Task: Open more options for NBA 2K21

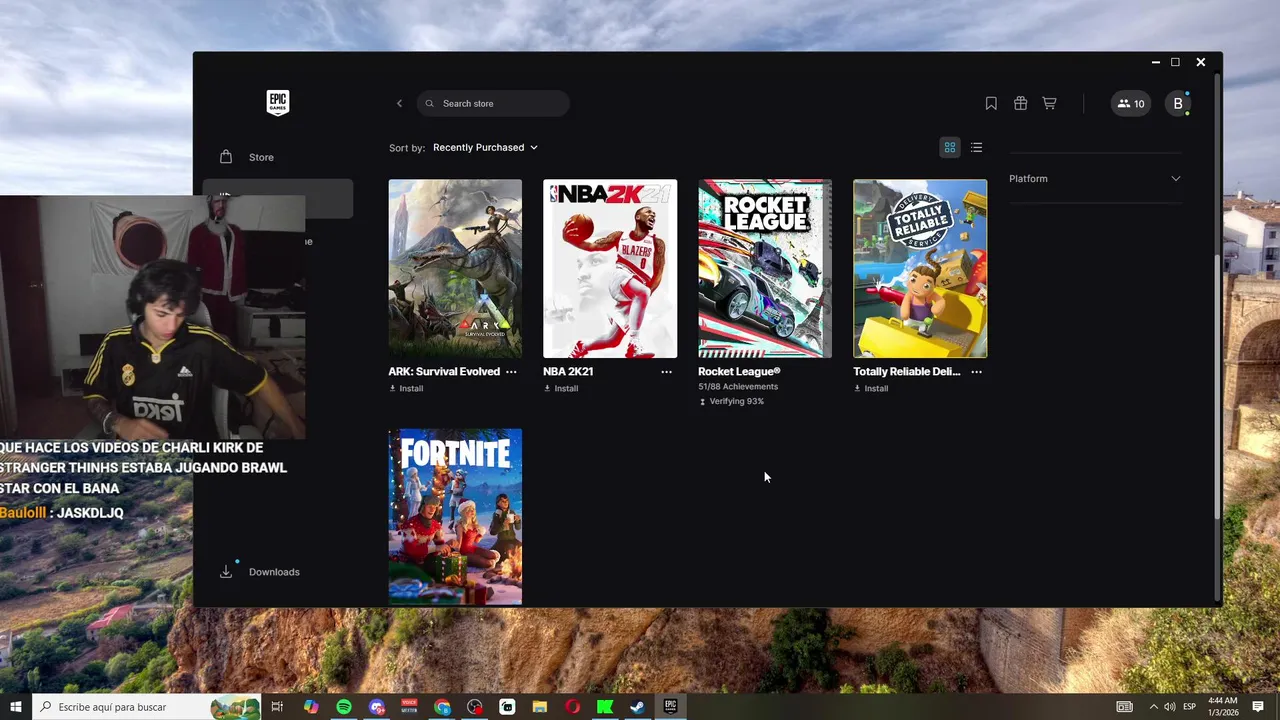Action: [x=666, y=371]
